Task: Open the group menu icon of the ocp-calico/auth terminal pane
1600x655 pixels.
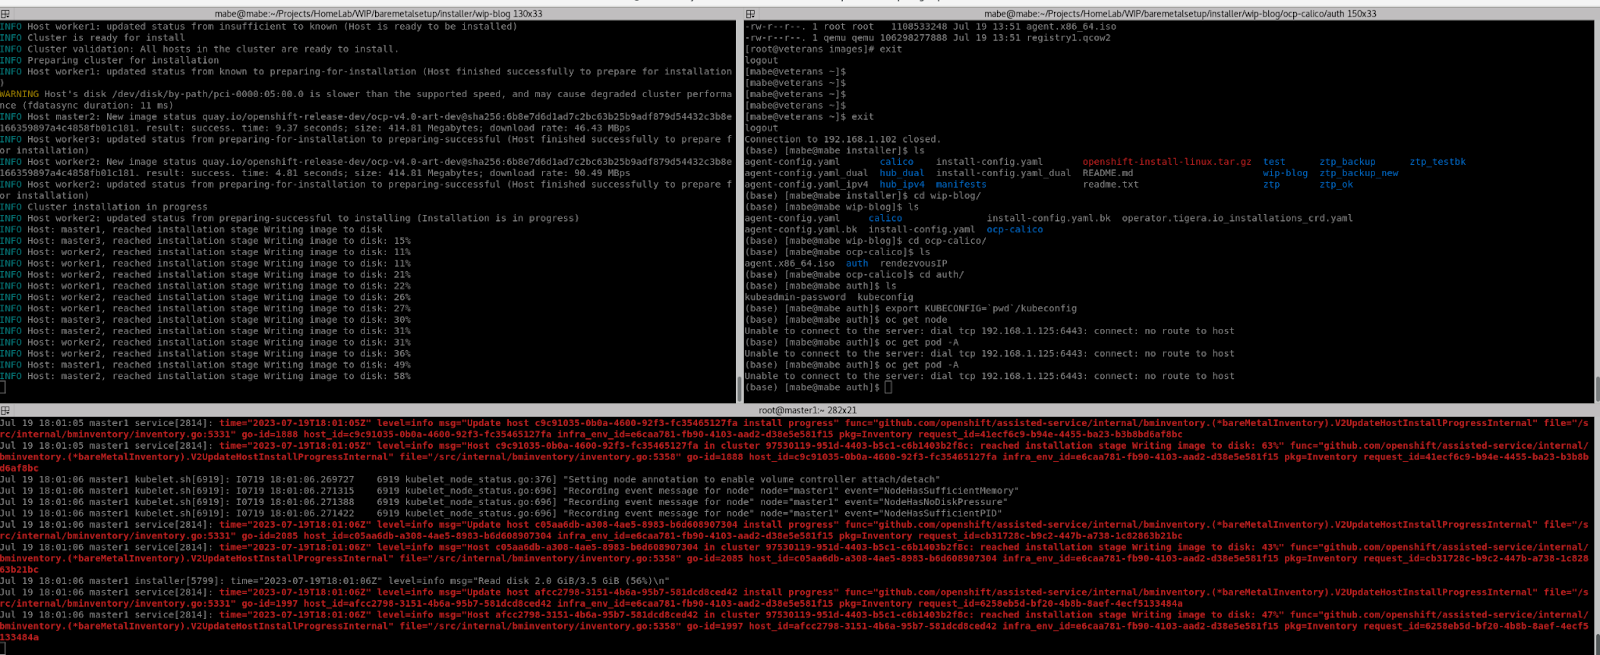Action: point(750,14)
